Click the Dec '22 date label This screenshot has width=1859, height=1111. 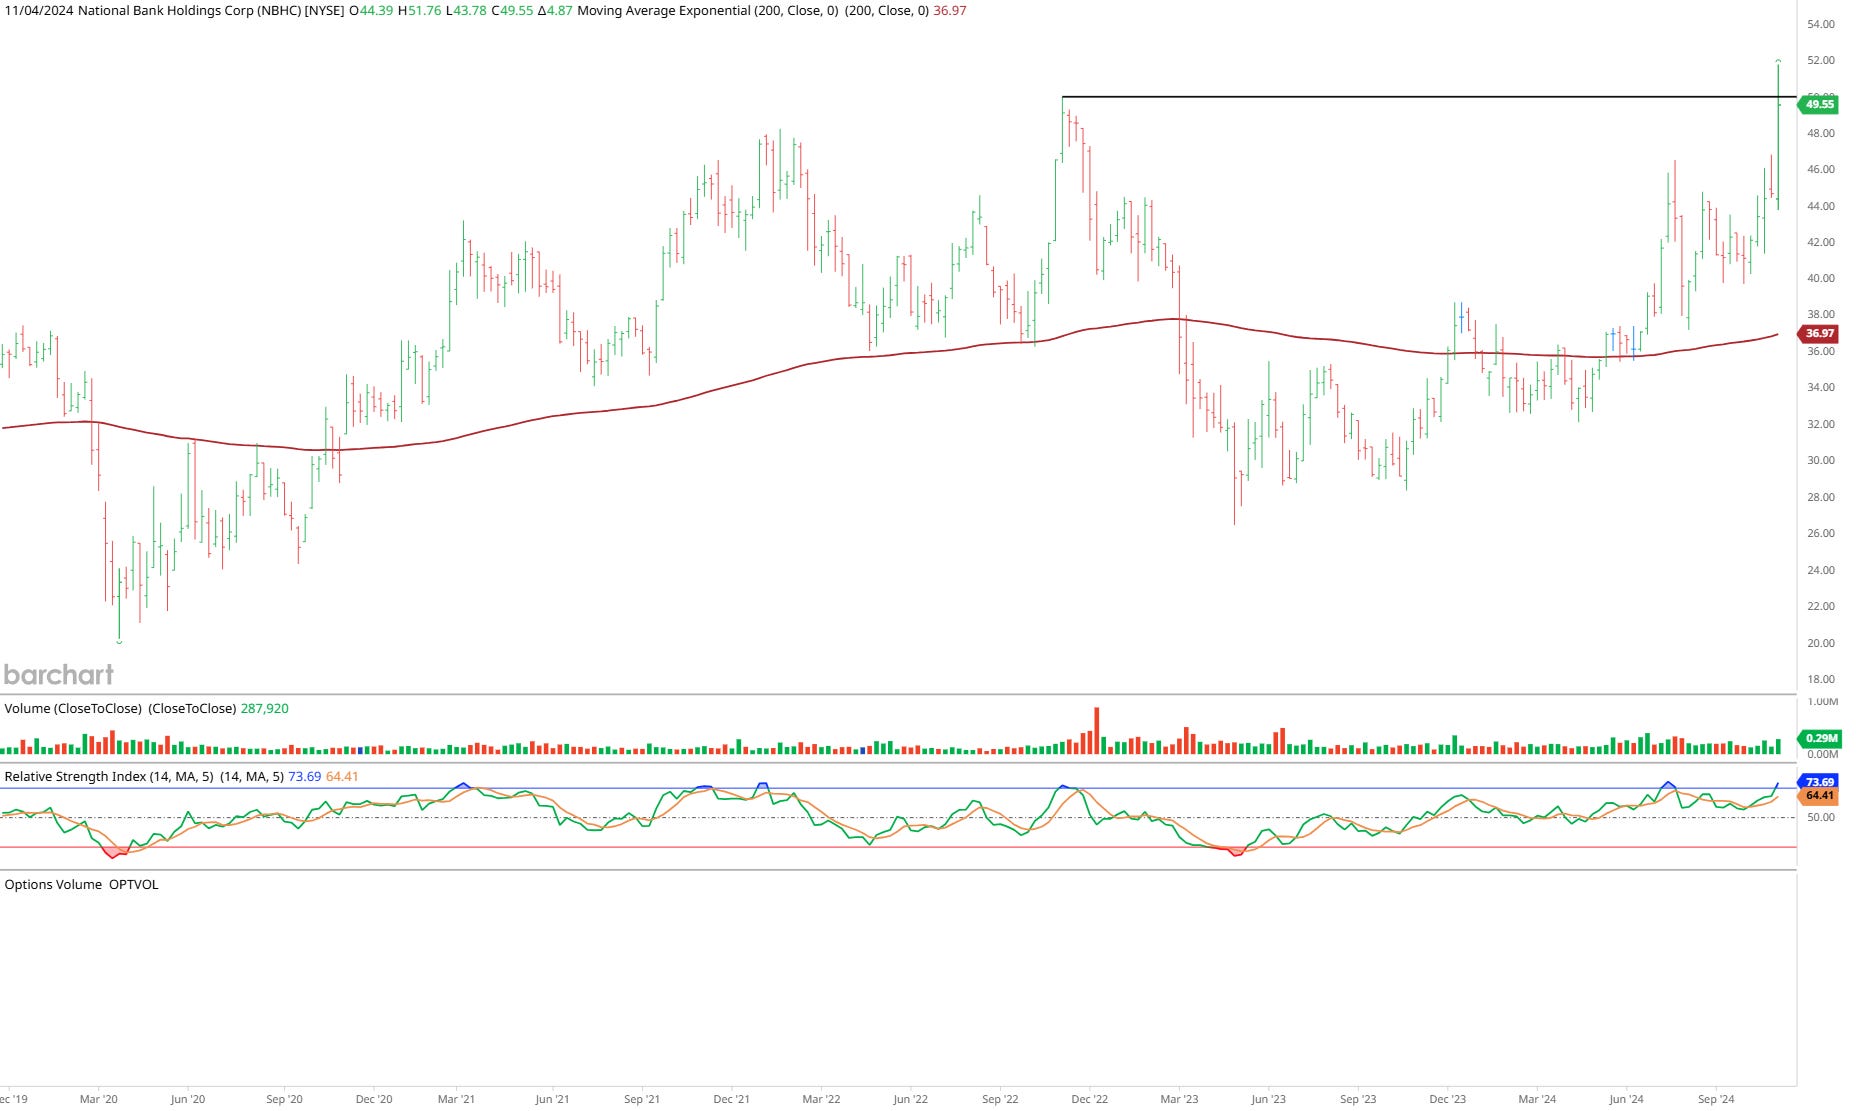pyautogui.click(x=1089, y=1099)
